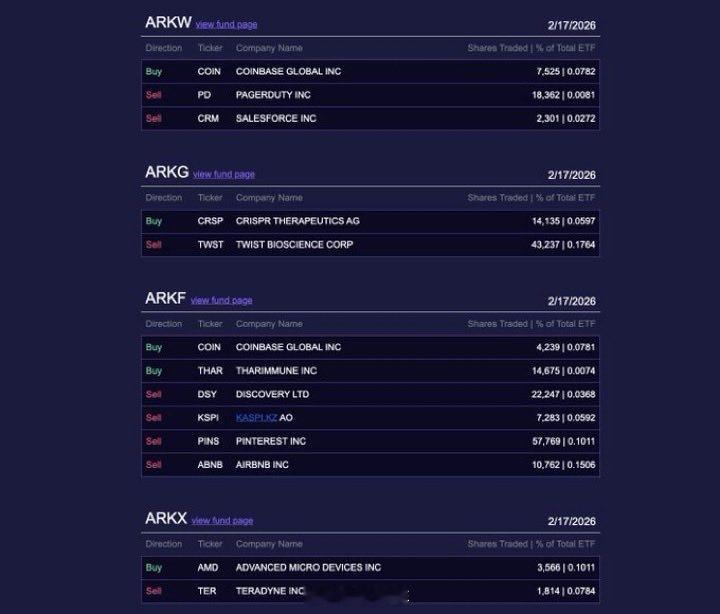Screen dimensions: 720x614
Task: Select the PAGERDUTY INC sell row
Action: coord(371,95)
